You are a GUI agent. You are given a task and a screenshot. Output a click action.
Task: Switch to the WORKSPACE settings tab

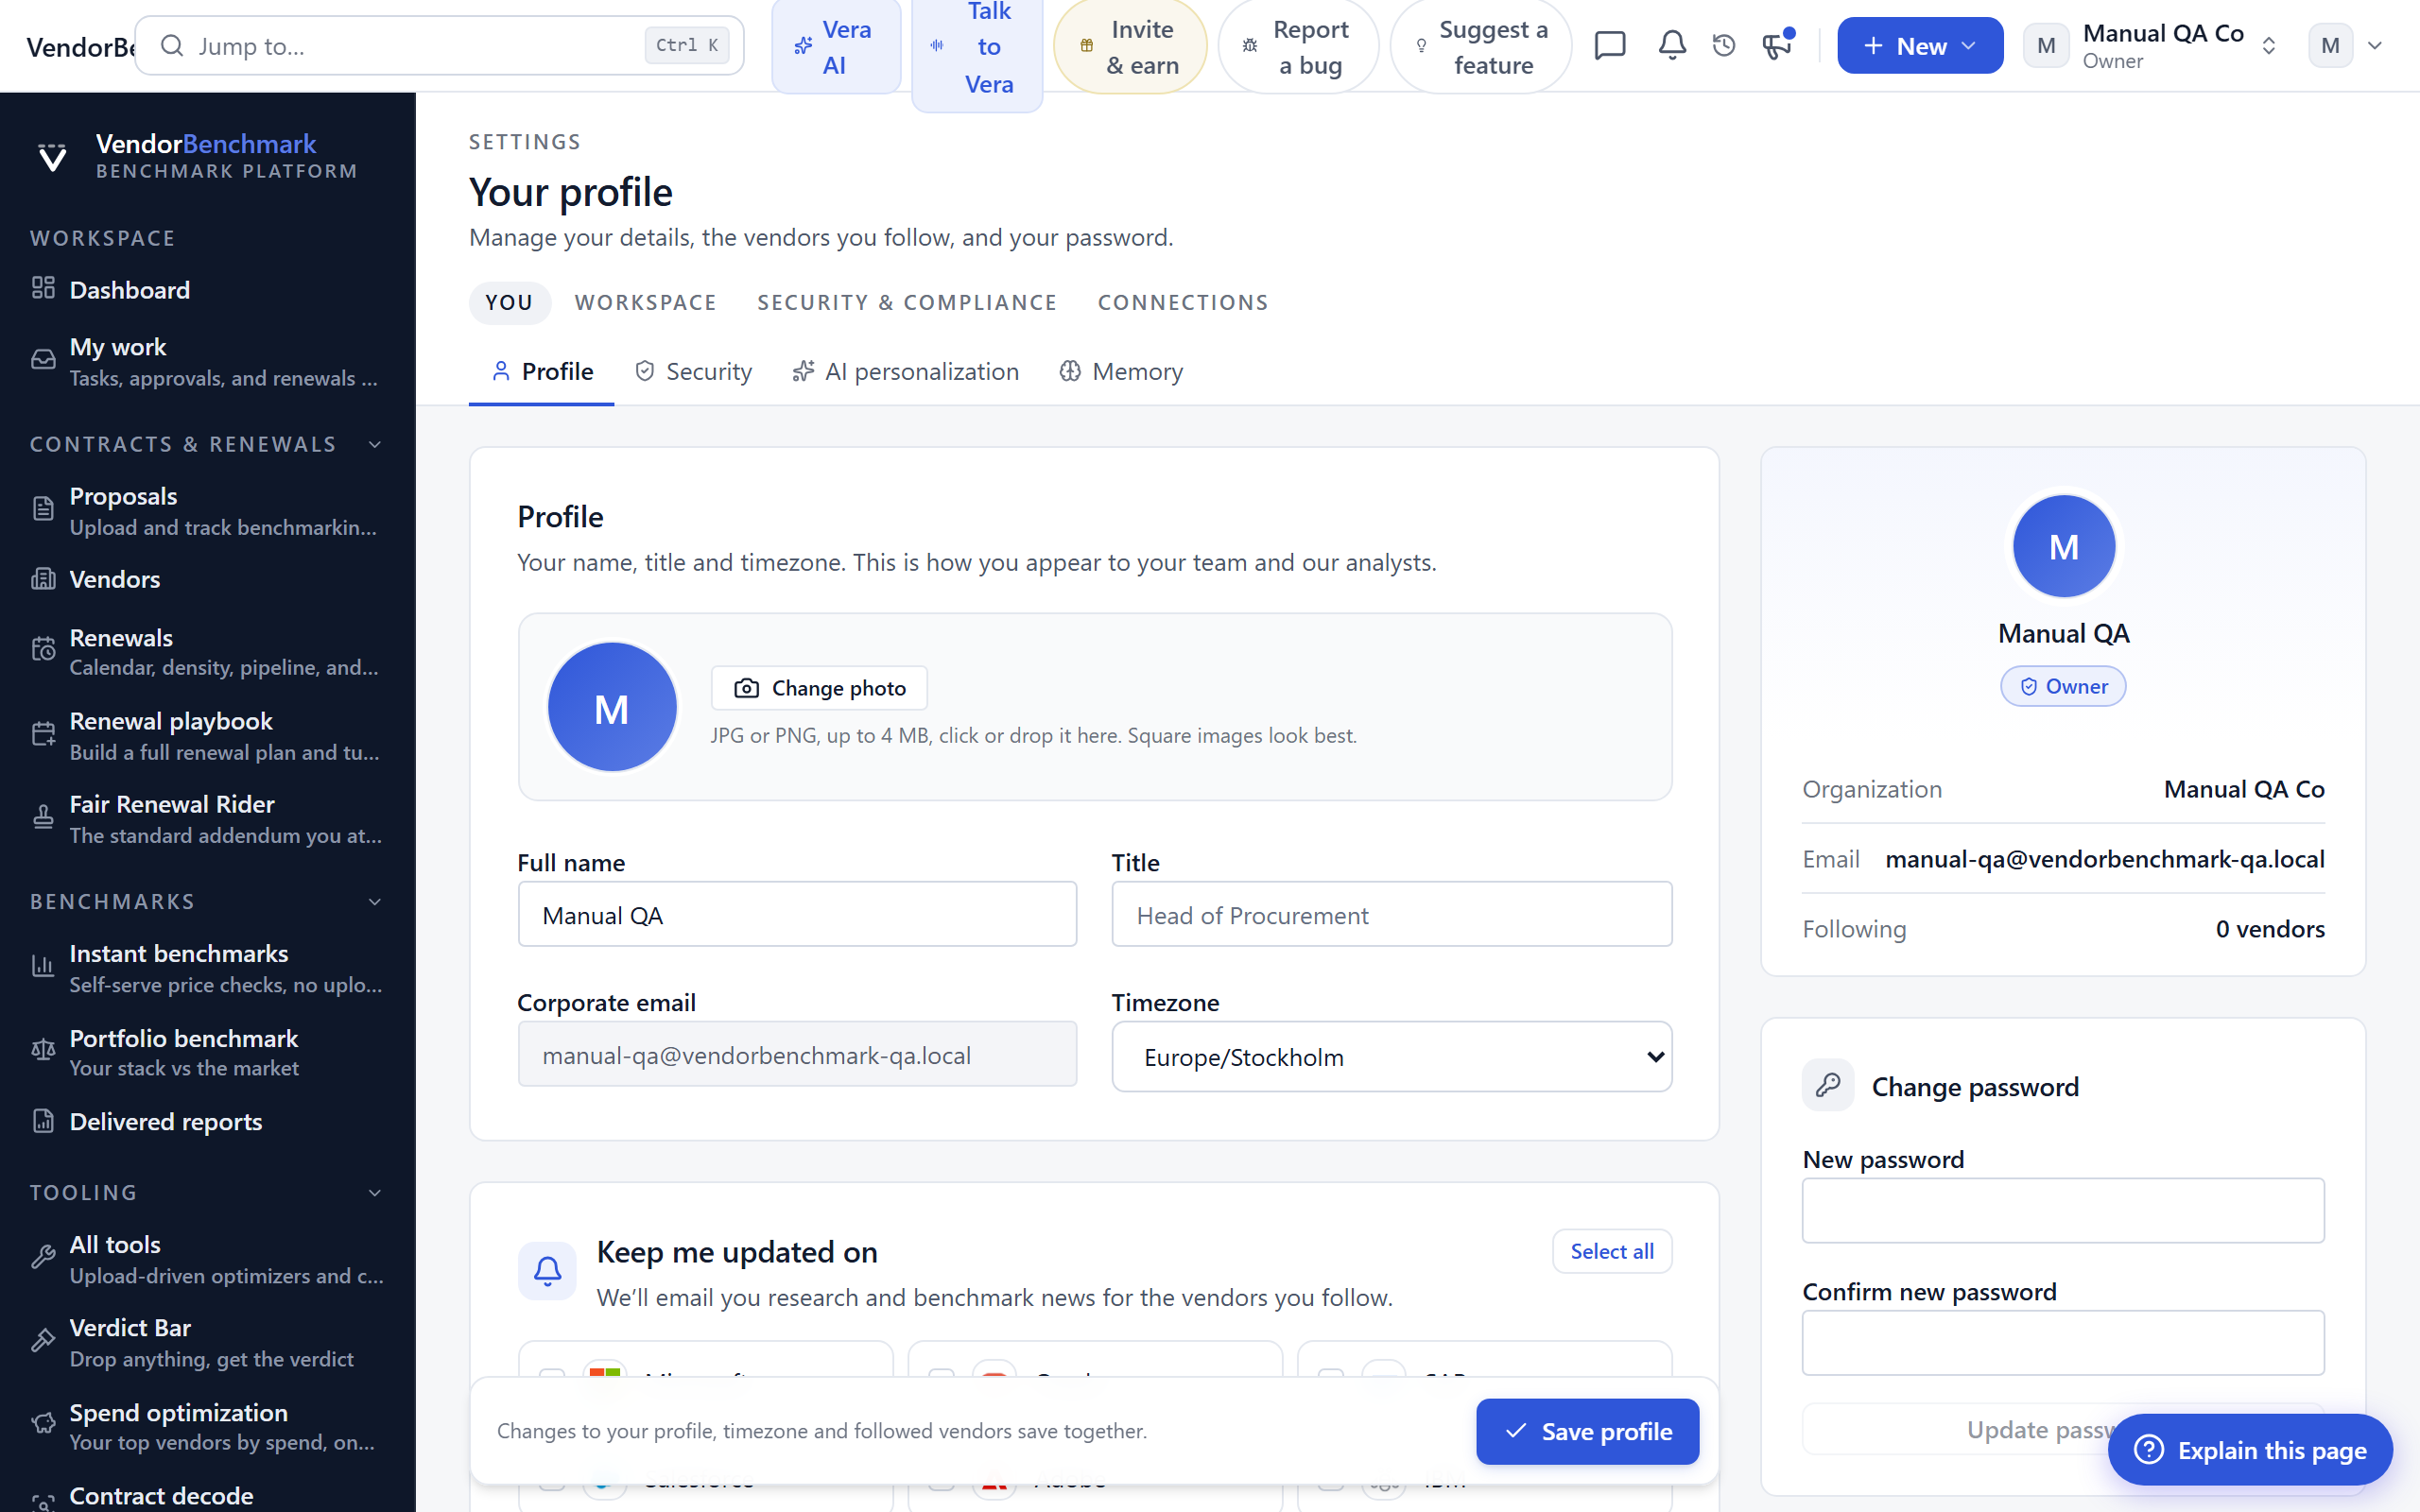pyautogui.click(x=645, y=303)
